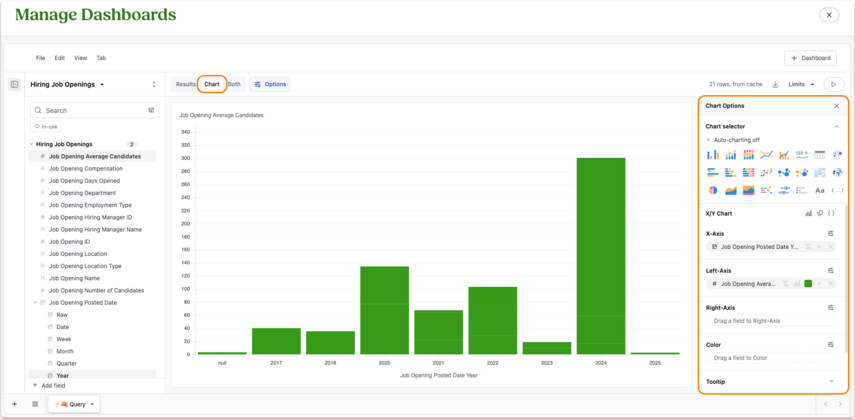Select the pie chart type icon

tap(713, 190)
